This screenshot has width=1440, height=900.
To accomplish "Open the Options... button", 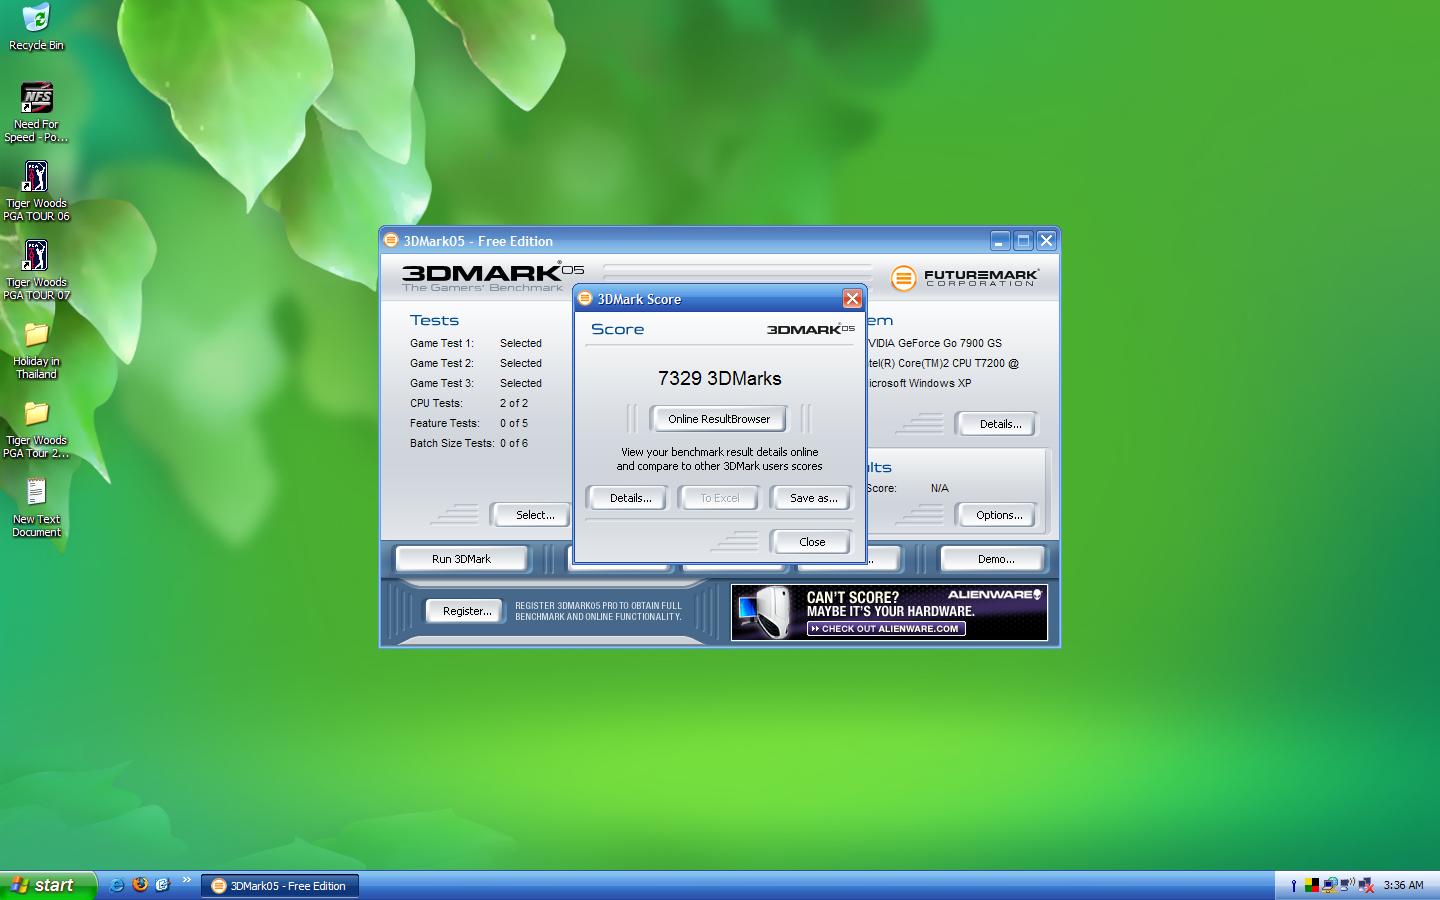I will [x=999, y=515].
